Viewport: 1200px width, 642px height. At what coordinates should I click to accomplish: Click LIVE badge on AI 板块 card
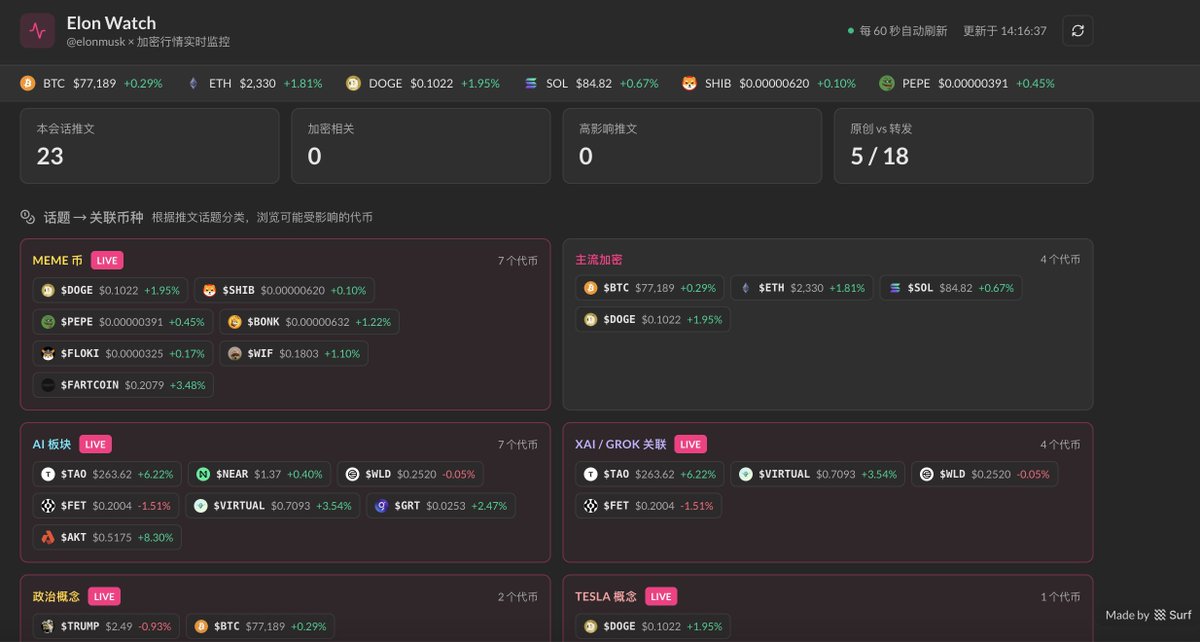pyautogui.click(x=95, y=444)
